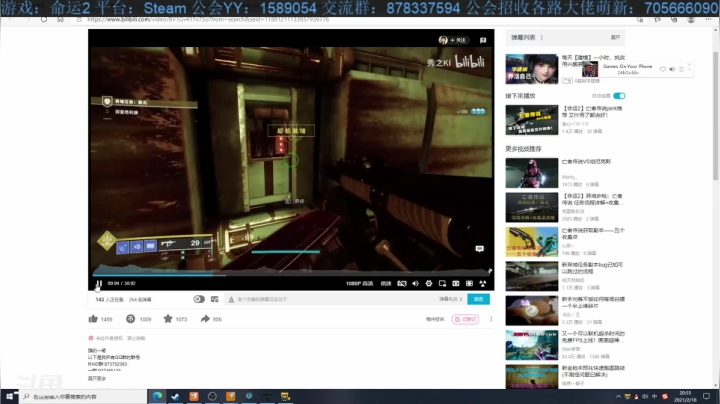
Task: Open Steam from the taskbar
Action: (x=175, y=396)
